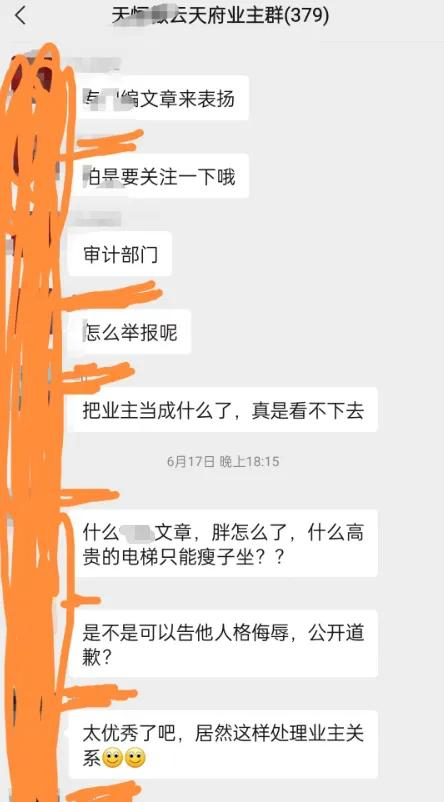Select the 人格侮辱 公开道歉 message bubble
This screenshot has height=802, width=444.
(x=224, y=643)
